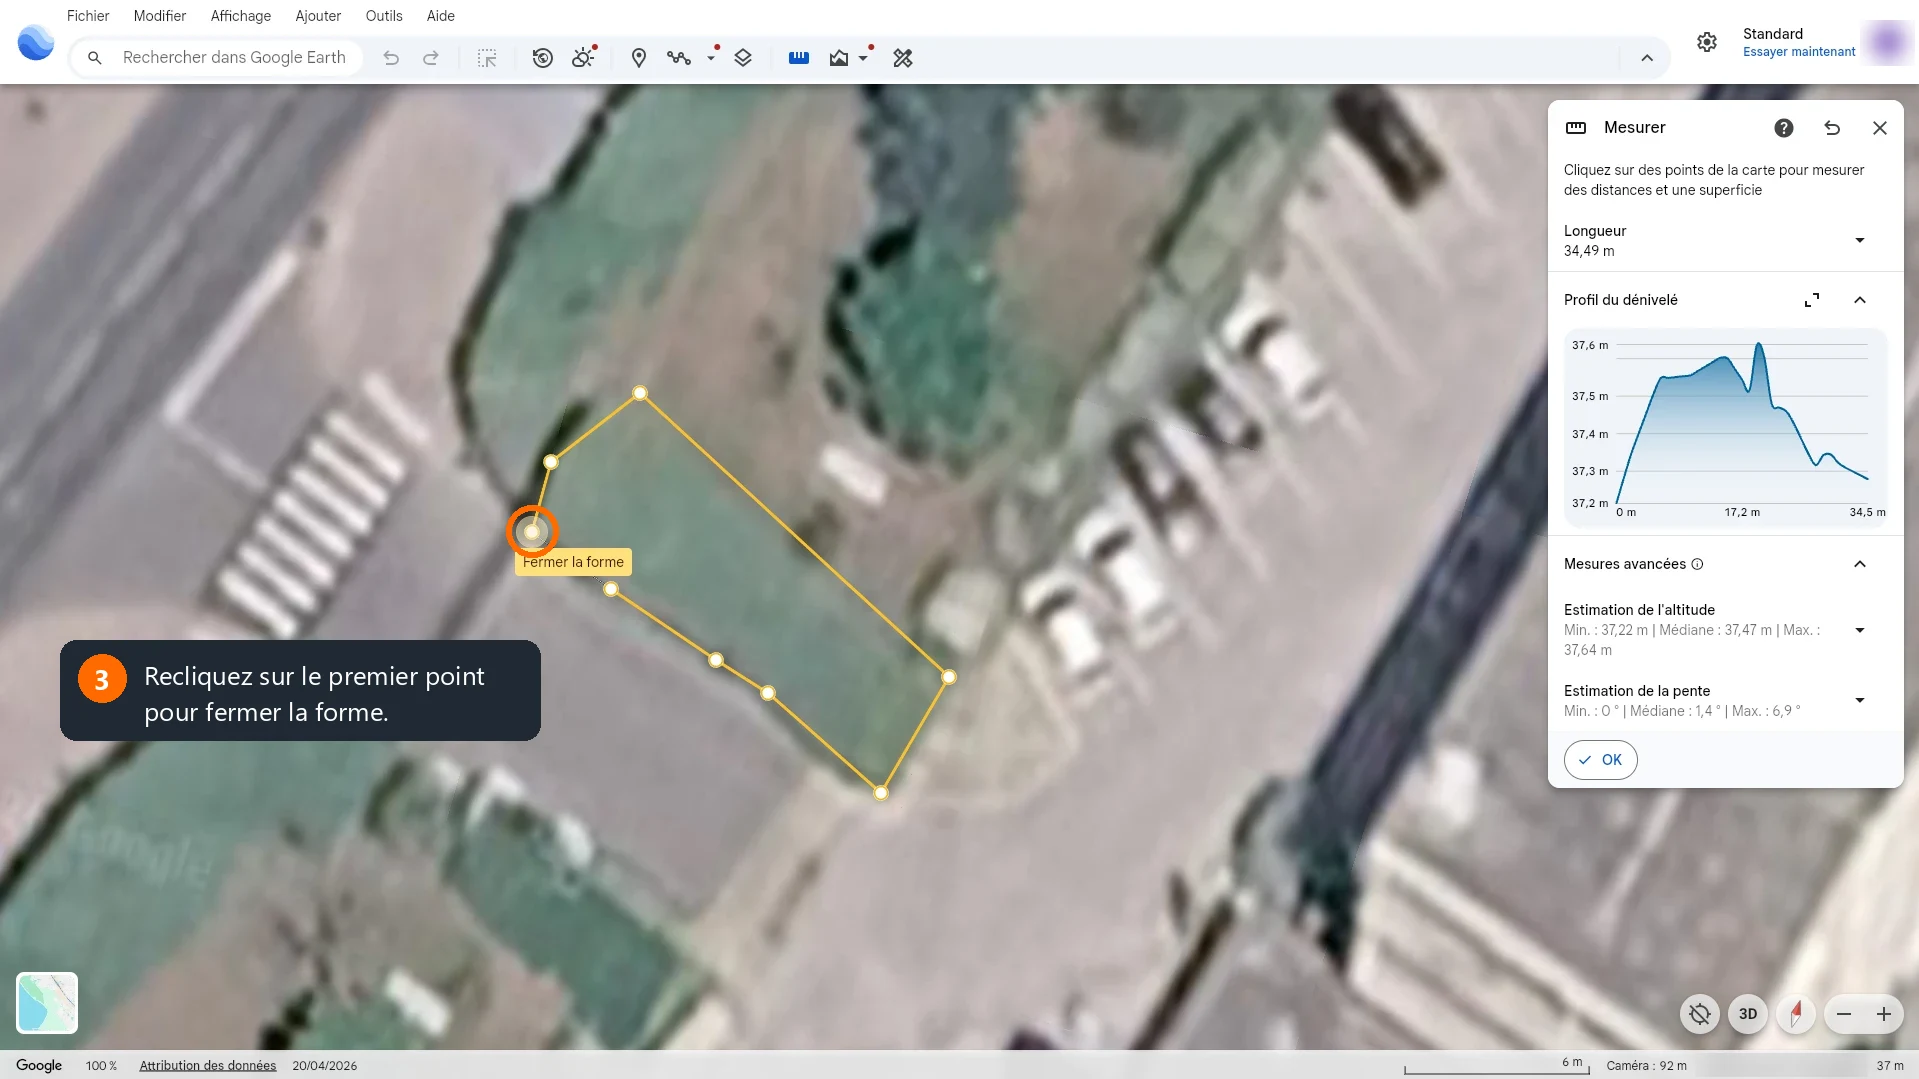1919x1079 pixels.
Task: Click the redo arrow in toolbar
Action: (431, 58)
